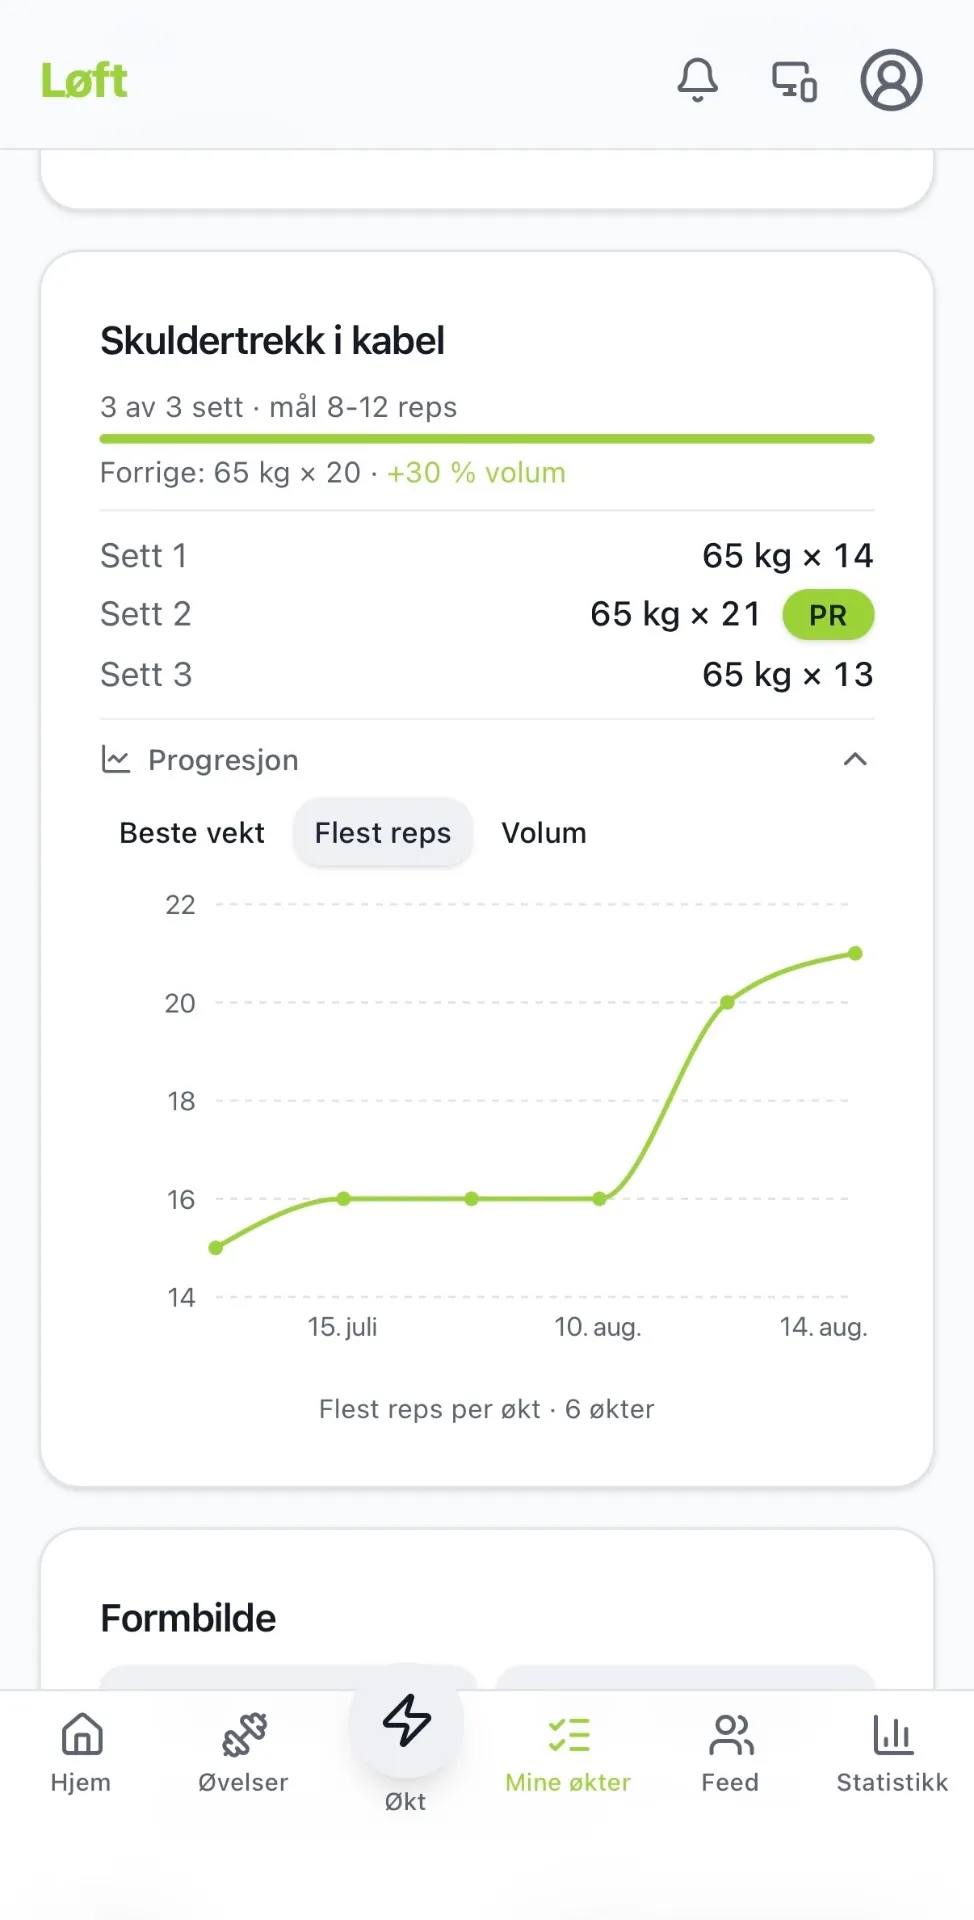The width and height of the screenshot is (974, 1920).
Task: Open Feed people icon
Action: tap(731, 1734)
